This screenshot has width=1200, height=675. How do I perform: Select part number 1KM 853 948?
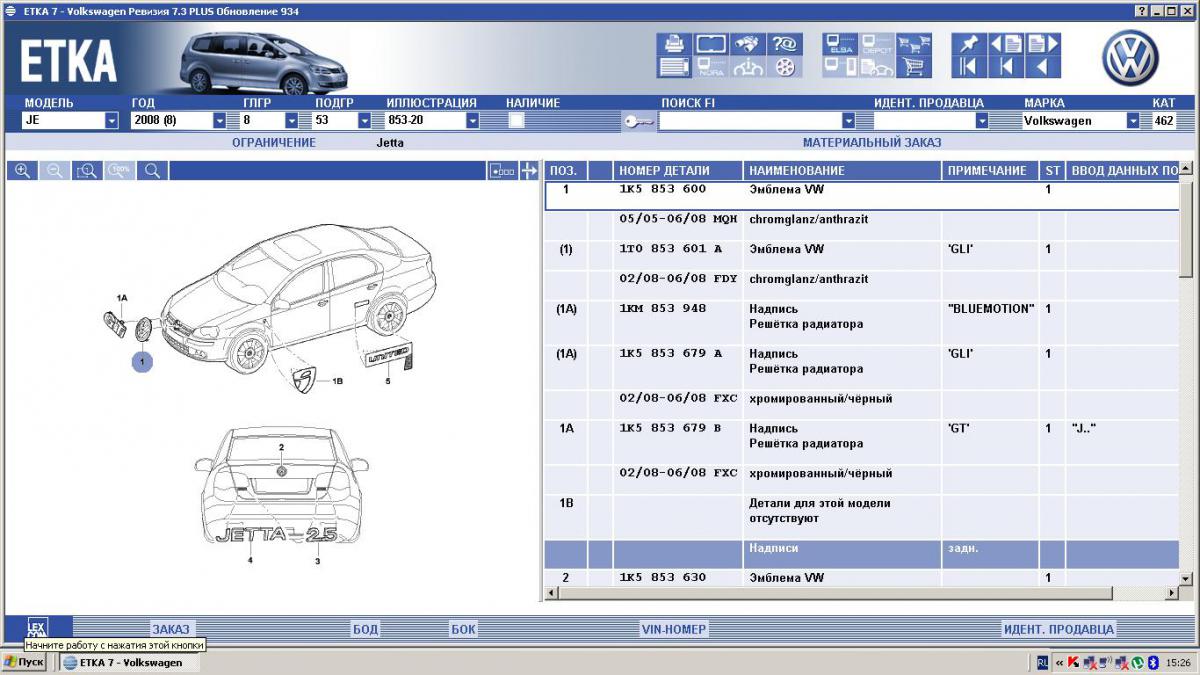[662, 309]
